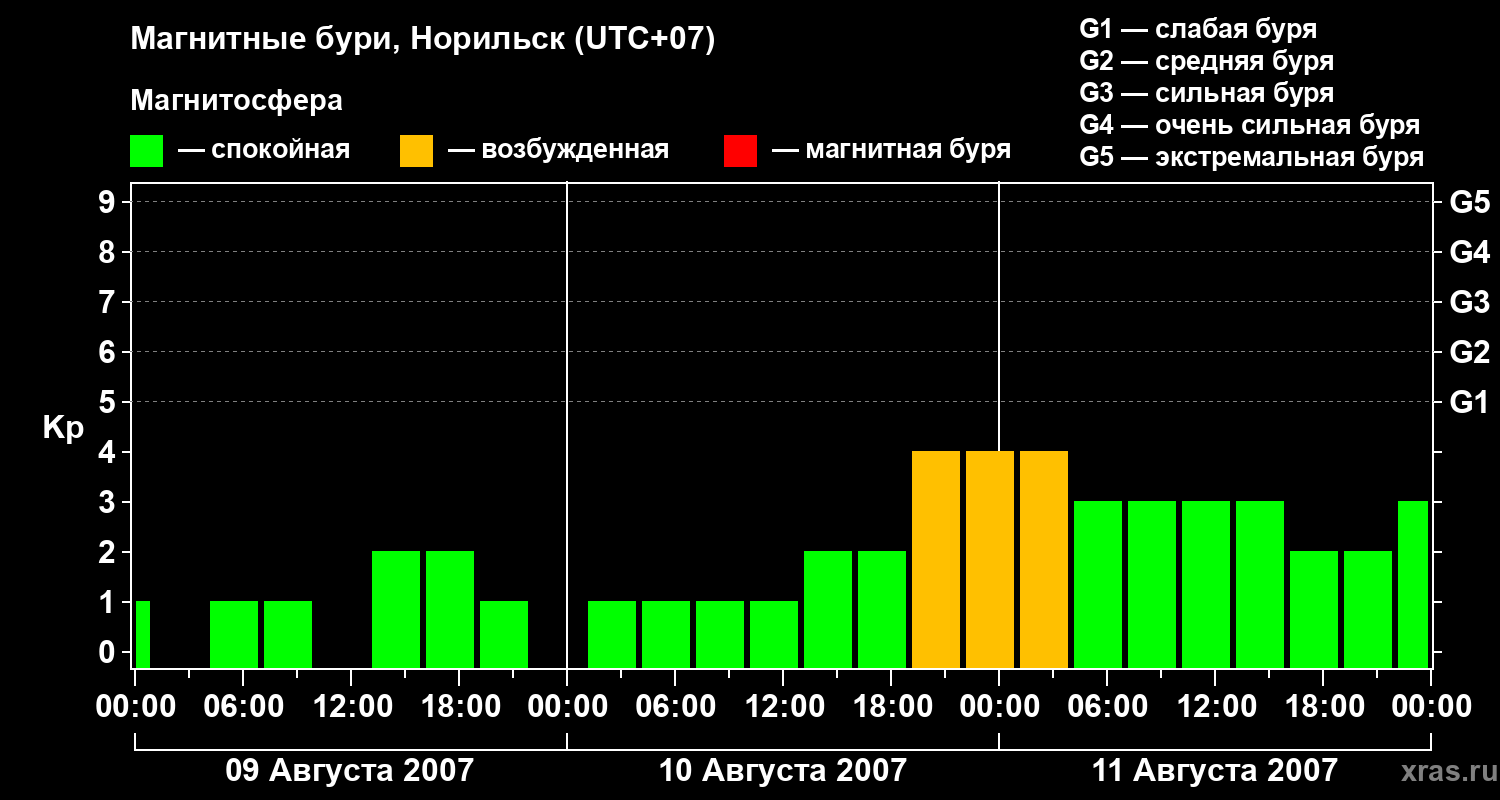Click the Kp axis label
This screenshot has width=1500, height=800.
pos(63,428)
